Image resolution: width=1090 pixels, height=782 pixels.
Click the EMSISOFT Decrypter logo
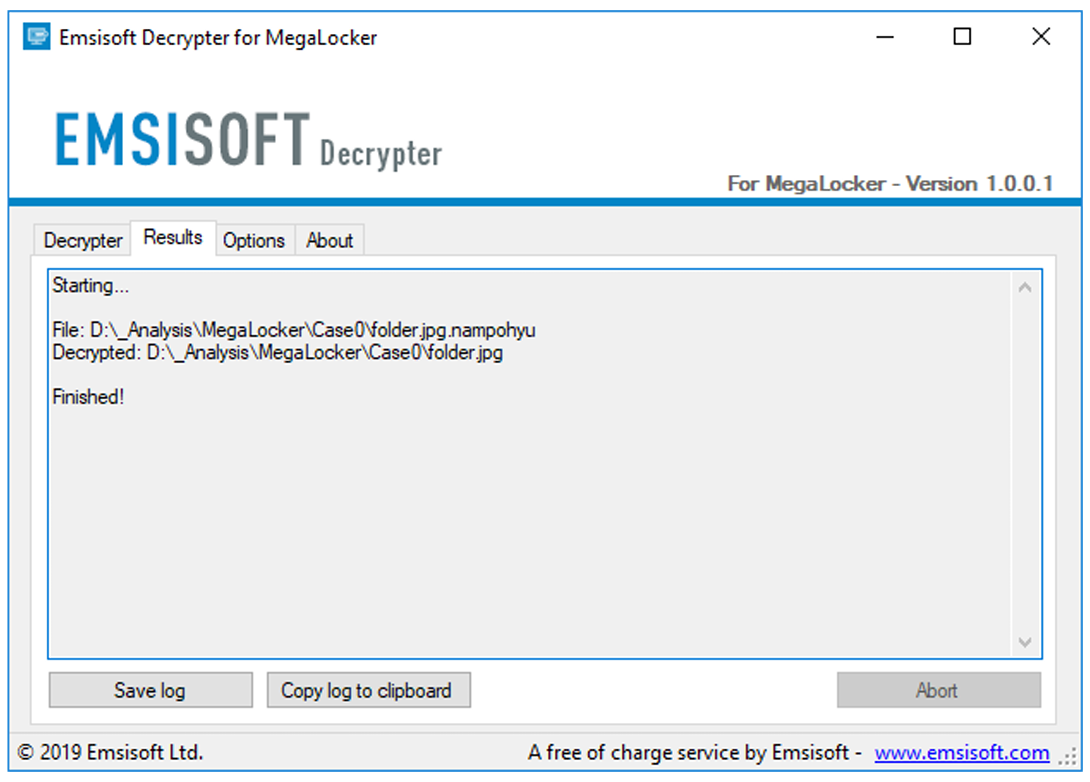(248, 140)
